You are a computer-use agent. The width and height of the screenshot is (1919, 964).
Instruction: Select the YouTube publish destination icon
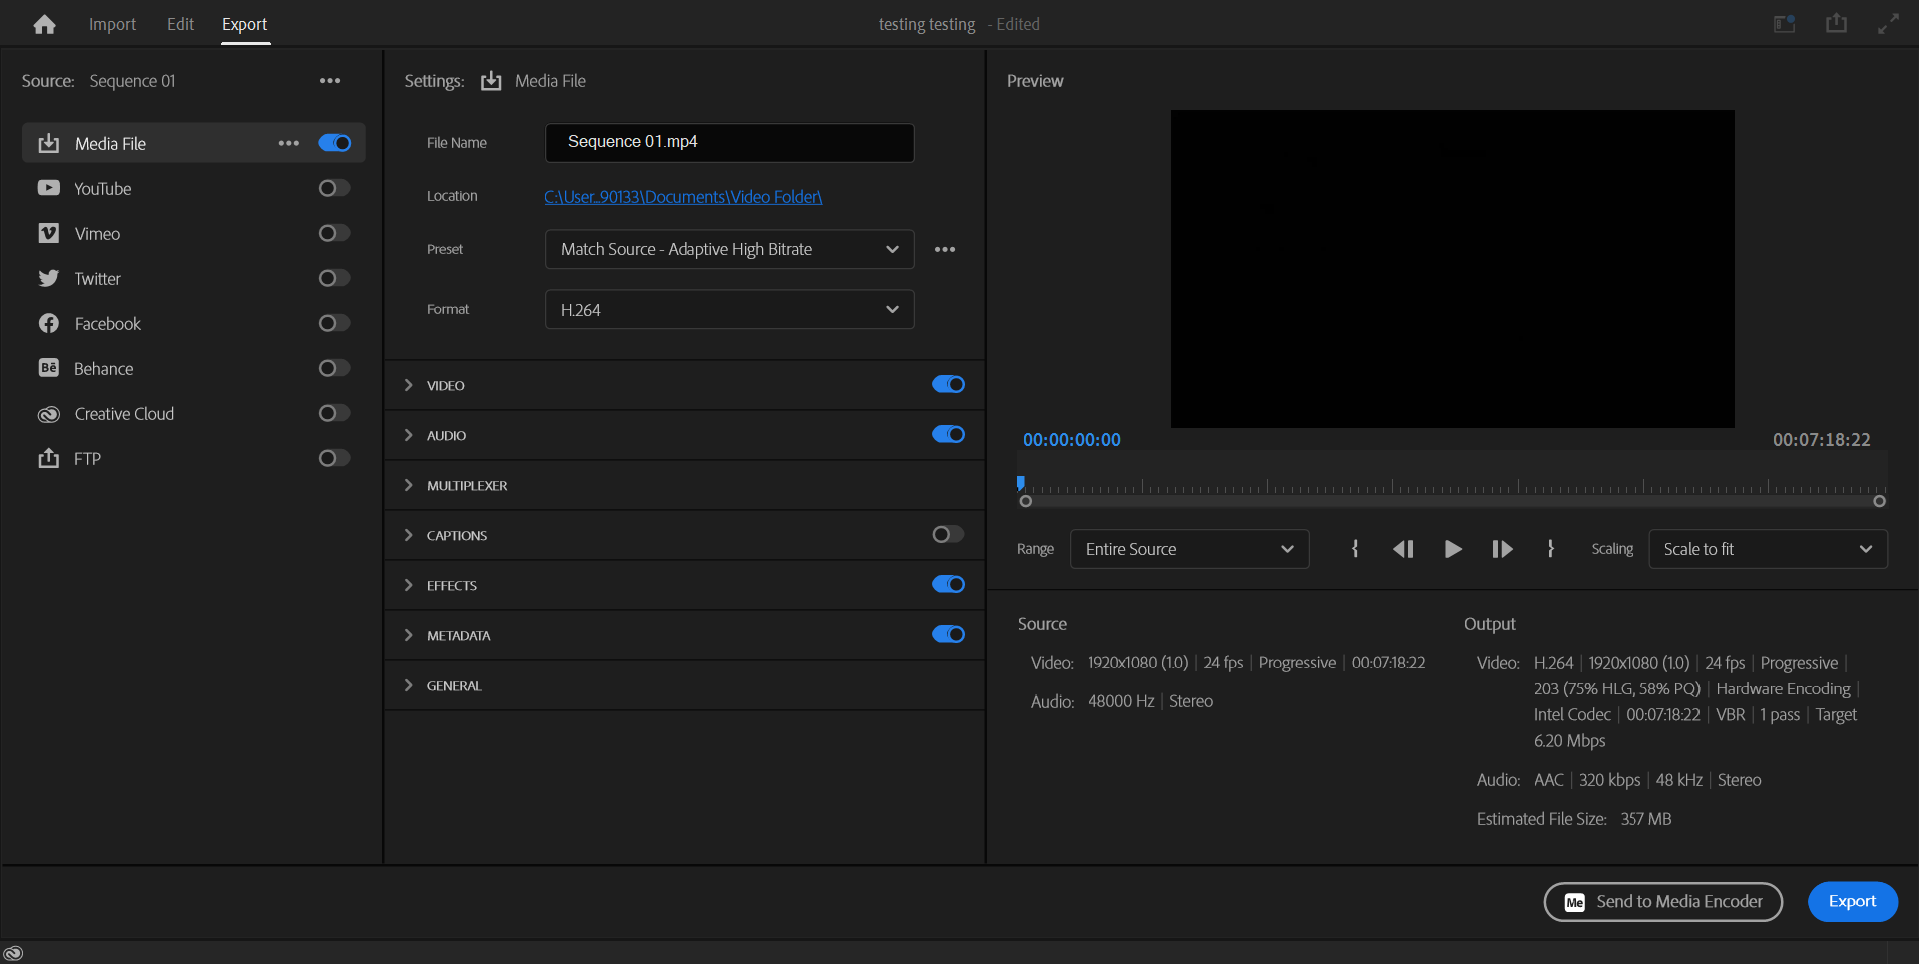point(49,188)
